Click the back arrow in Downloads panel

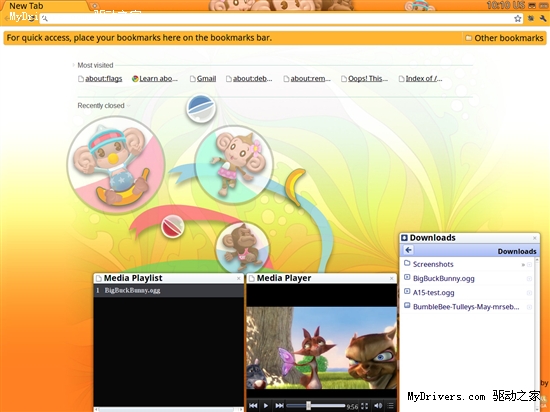point(408,250)
